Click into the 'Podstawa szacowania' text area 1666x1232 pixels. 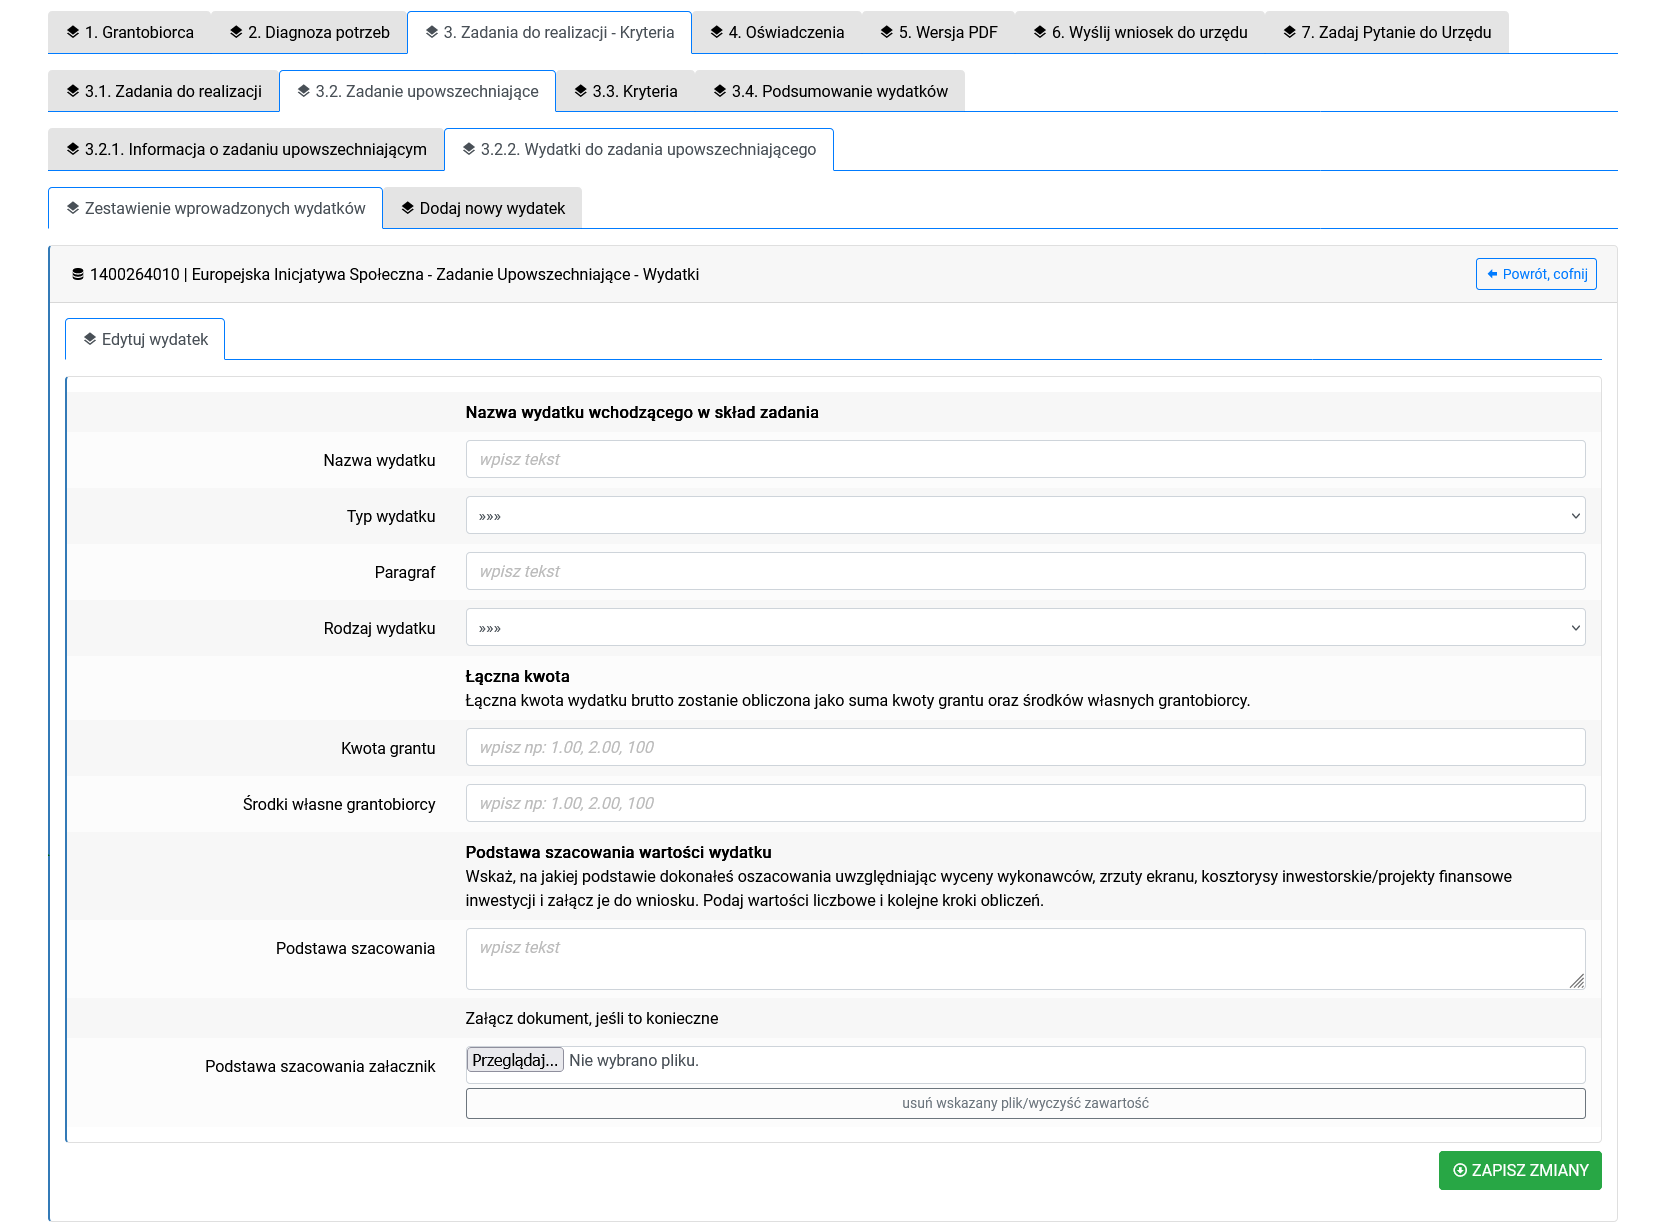pos(1025,958)
